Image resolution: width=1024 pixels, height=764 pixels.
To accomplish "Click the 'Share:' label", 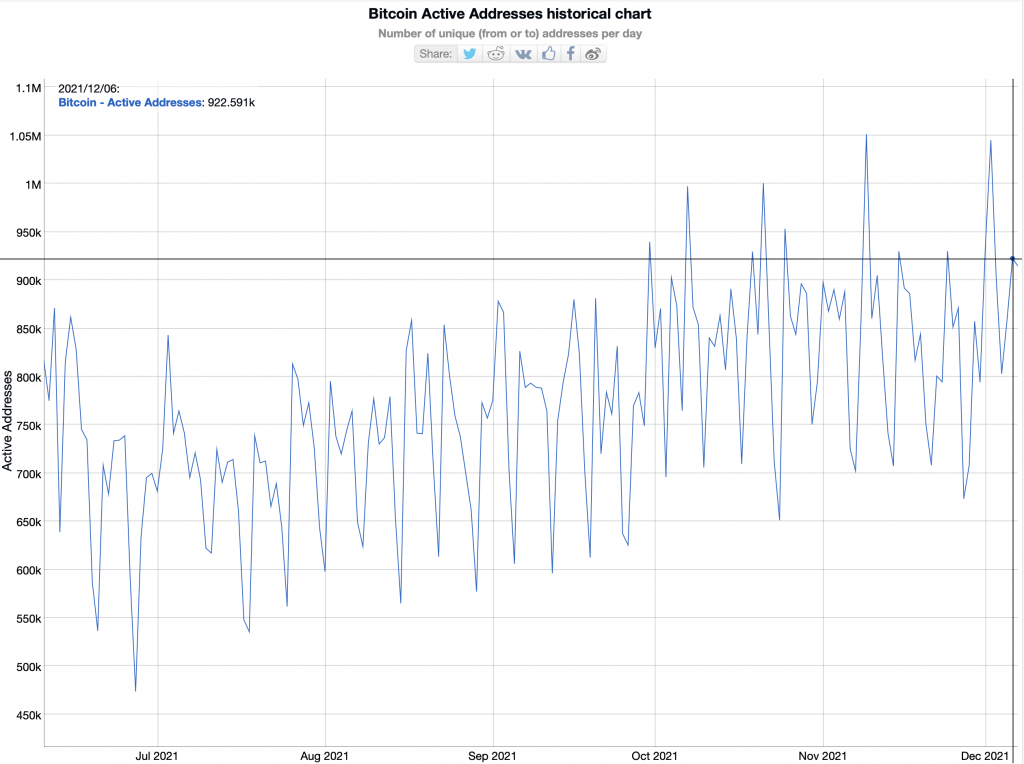I will coord(436,54).
